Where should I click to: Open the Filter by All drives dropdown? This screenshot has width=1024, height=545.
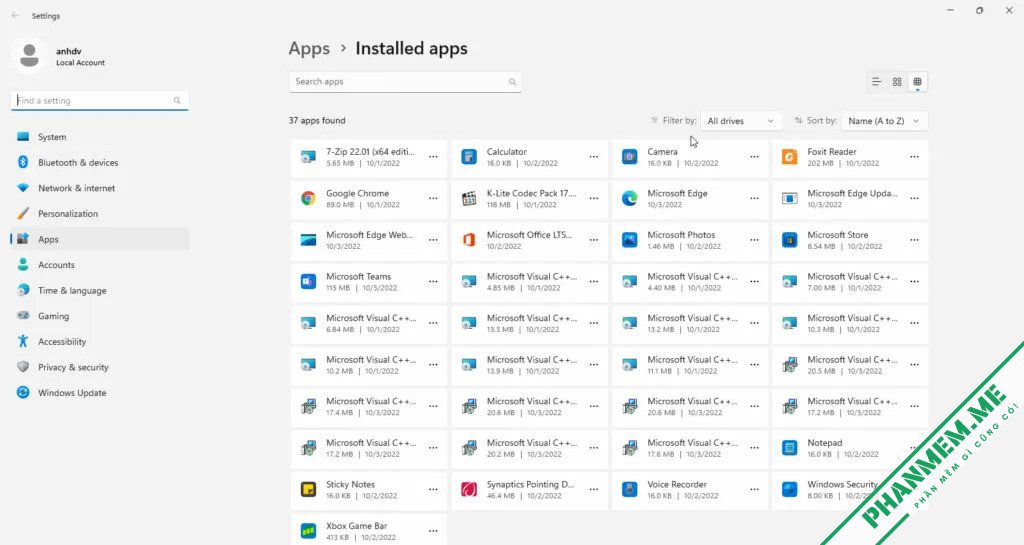[x=740, y=121]
